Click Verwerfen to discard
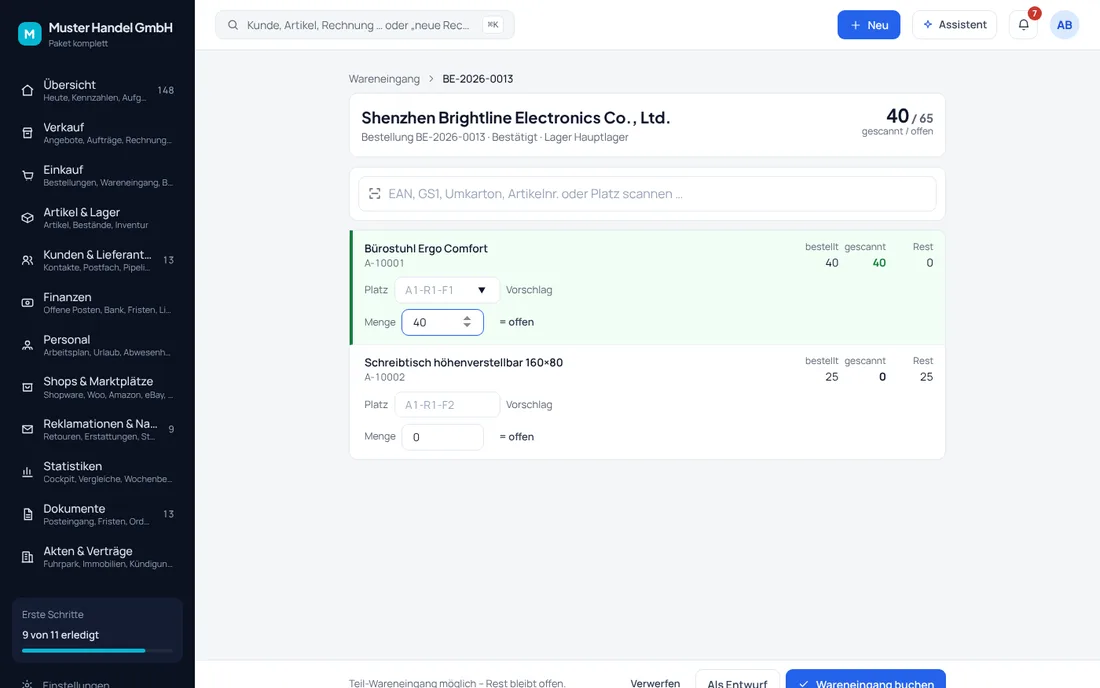Screen dimensions: 1100x688 pos(655,682)
